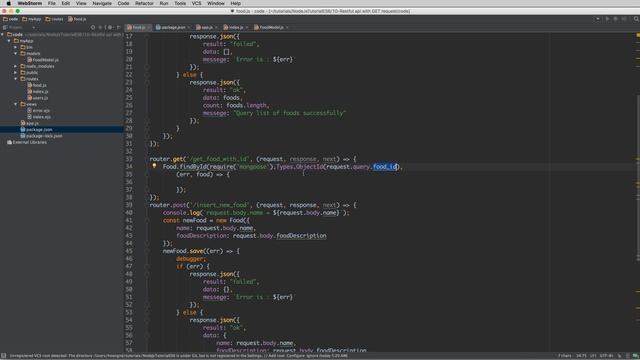Image resolution: width=640 pixels, height=360 pixels.
Task: Expand the public folder
Action: (x=16, y=73)
